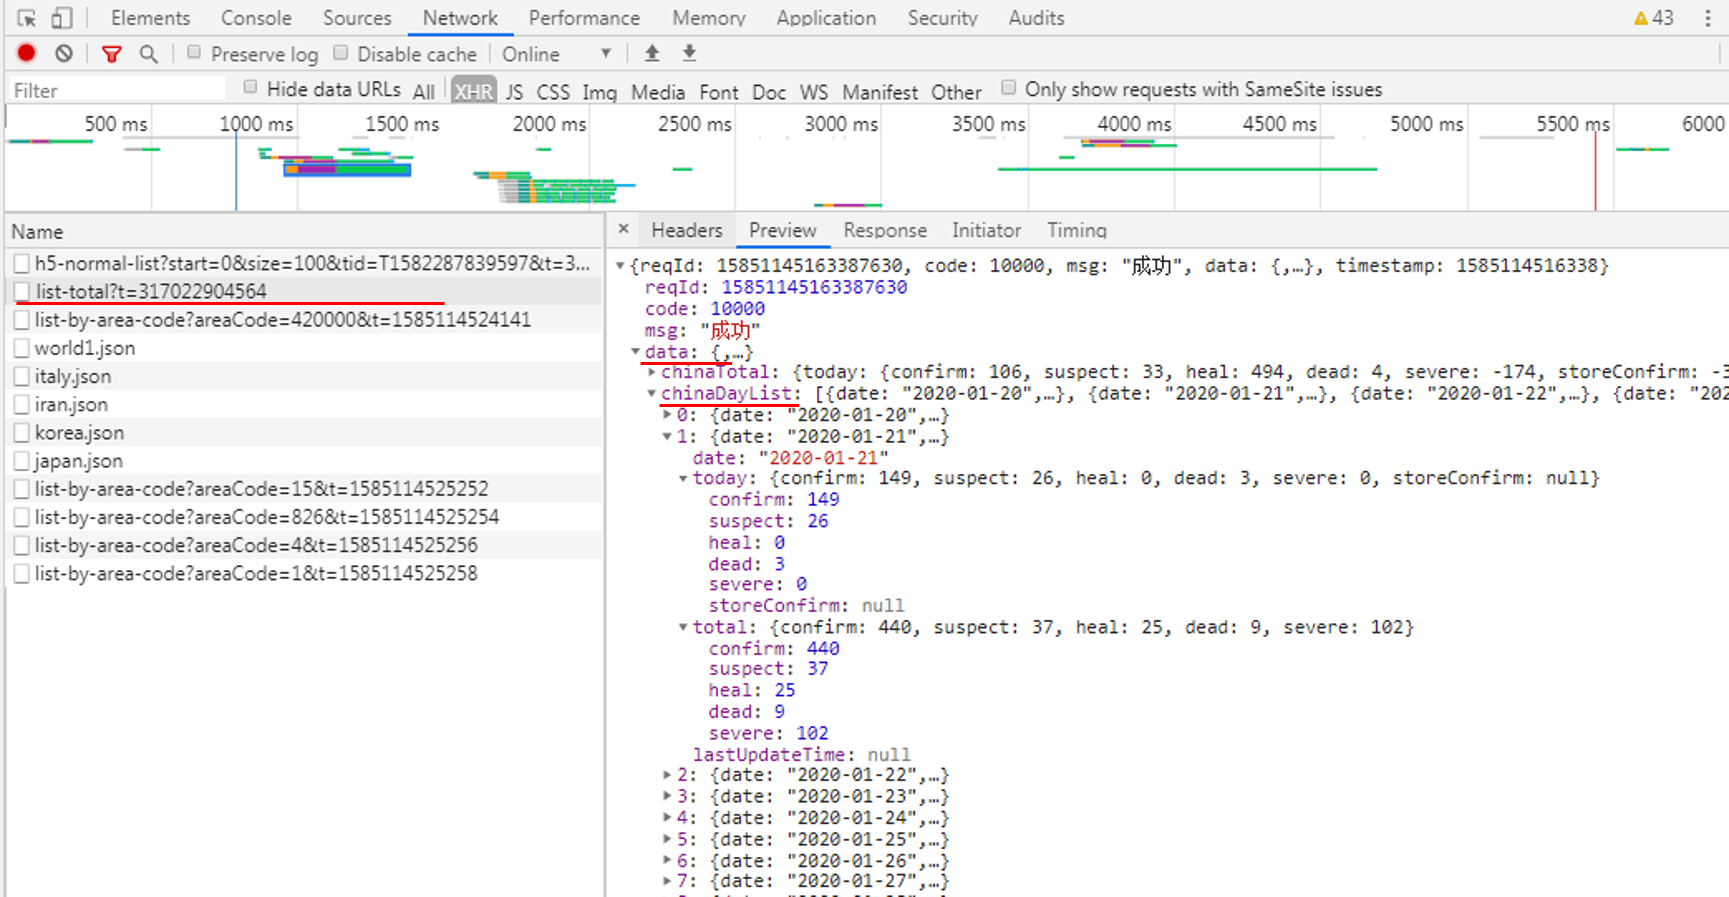Open DevTools three-dot customize menu
The width and height of the screenshot is (1729, 897).
pyautogui.click(x=1708, y=18)
